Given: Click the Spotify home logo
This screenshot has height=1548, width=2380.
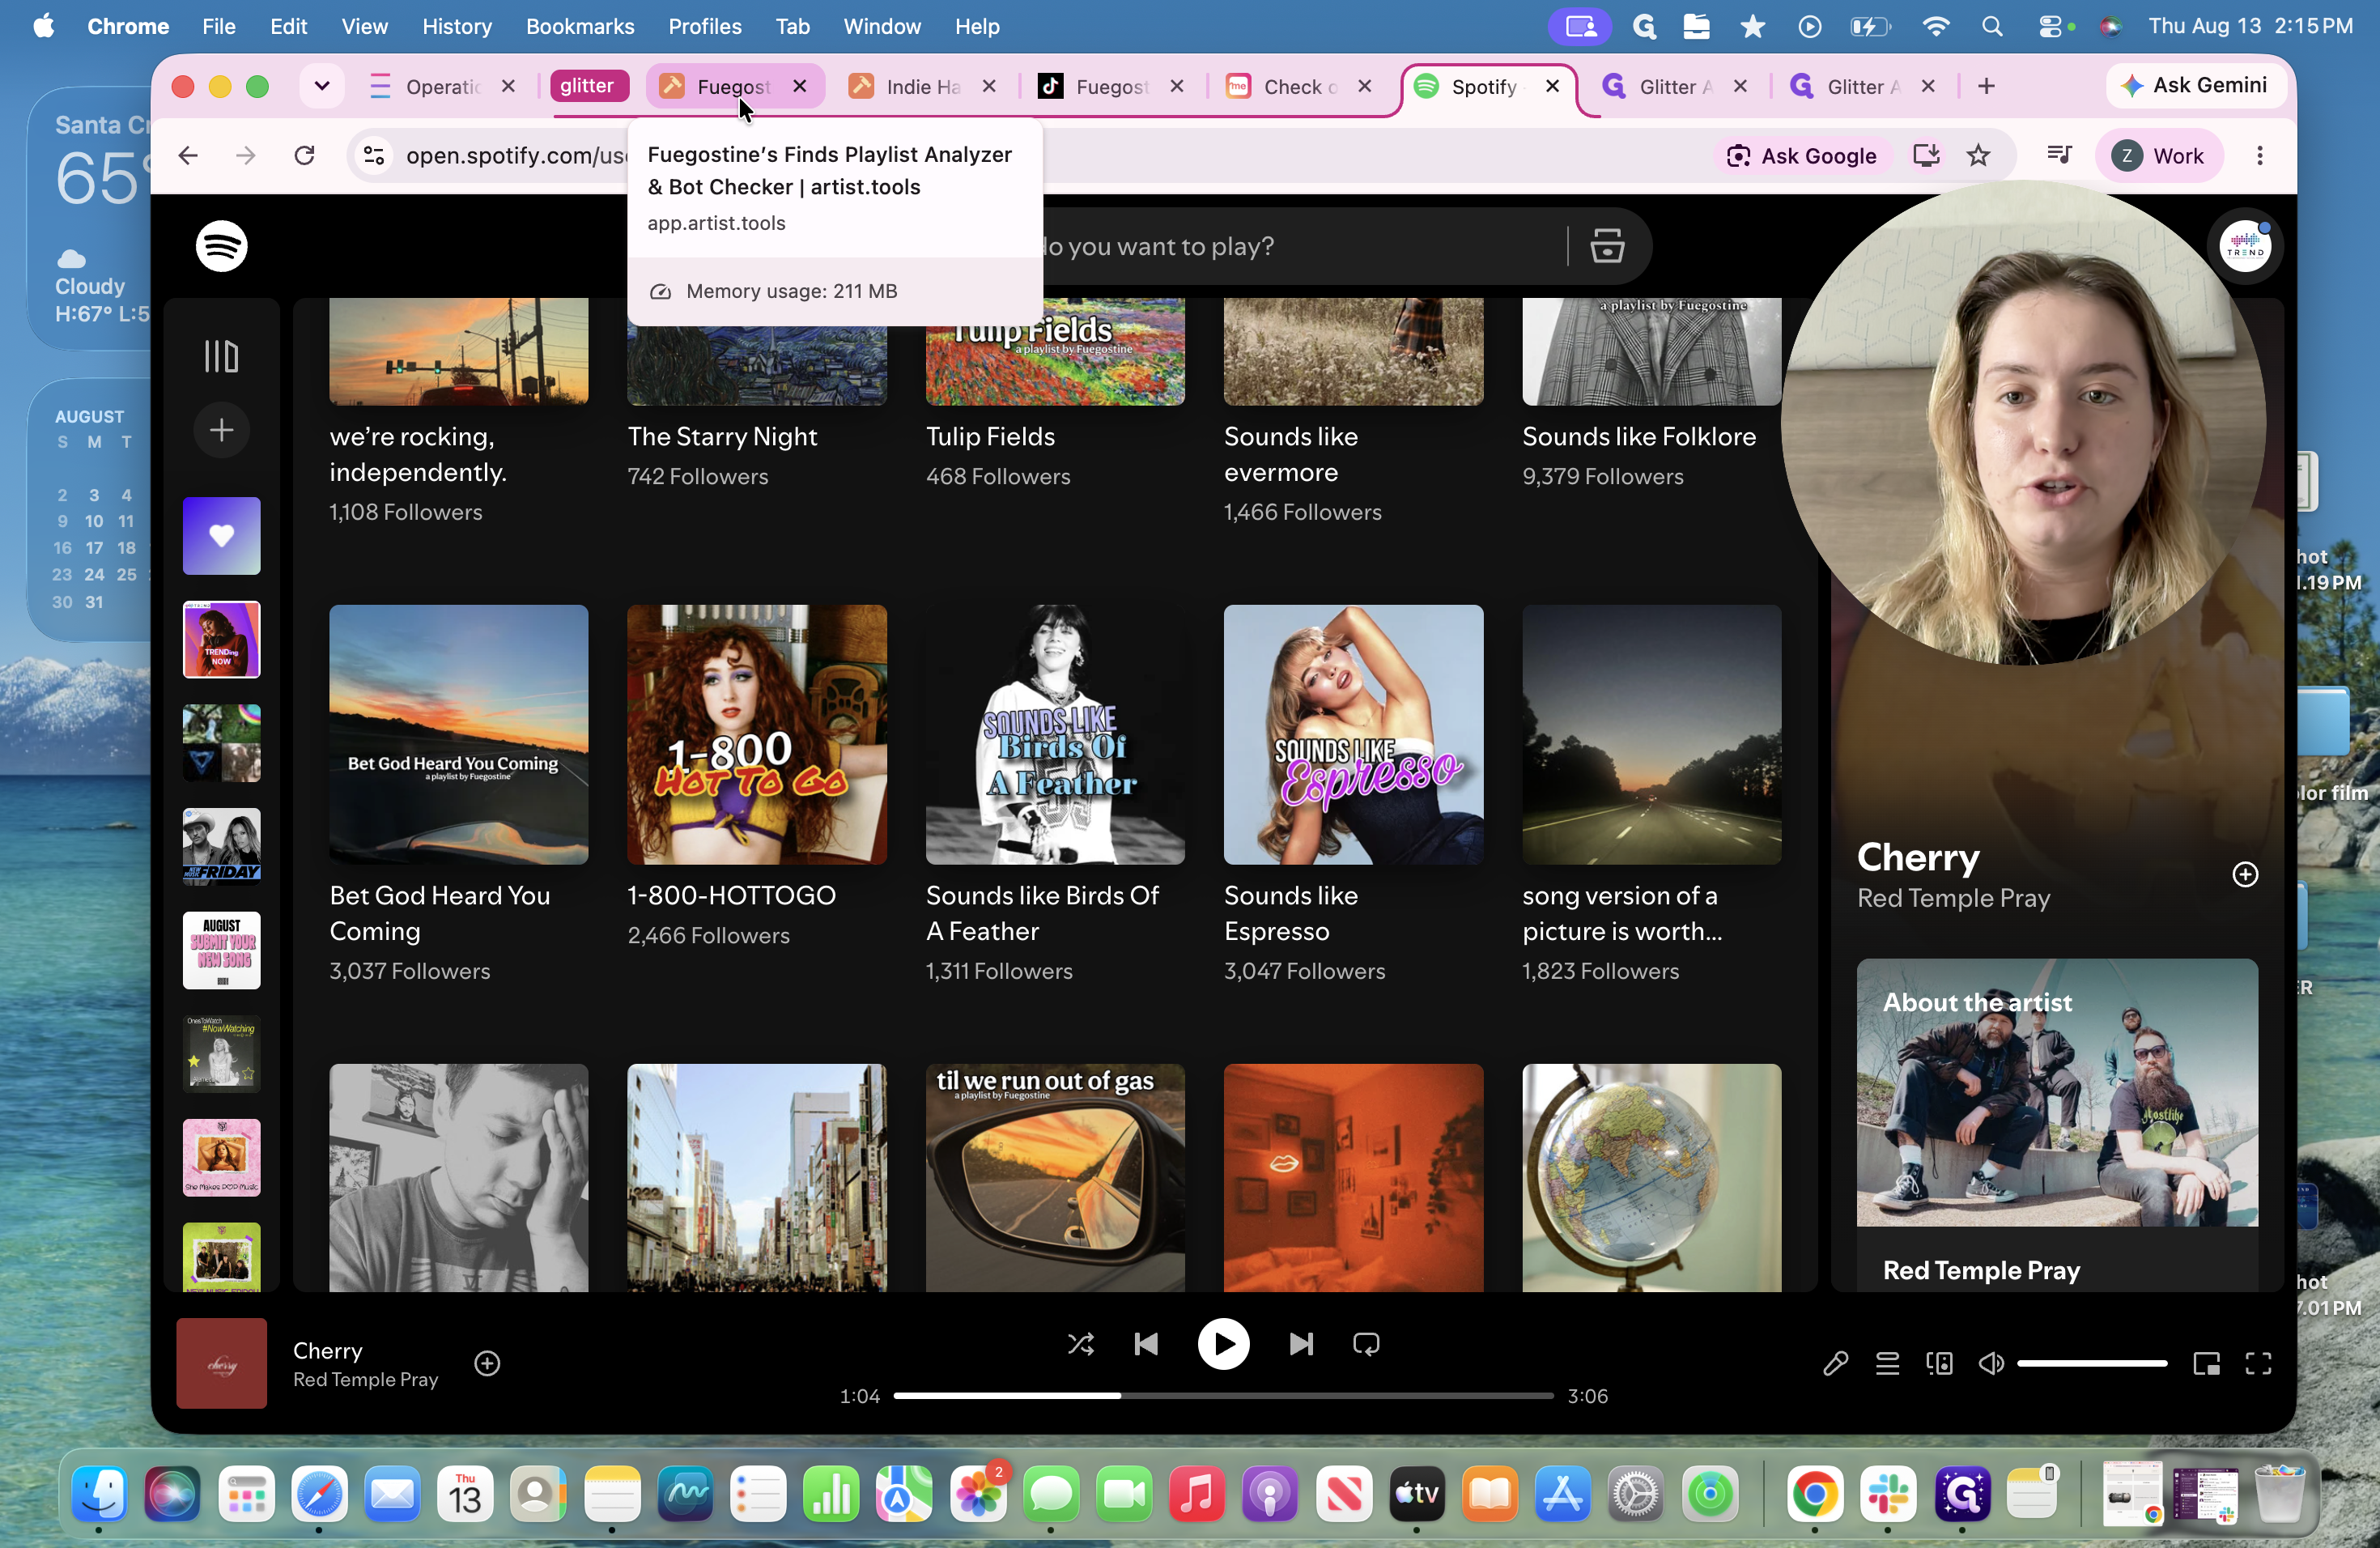Looking at the screenshot, I should (221, 246).
